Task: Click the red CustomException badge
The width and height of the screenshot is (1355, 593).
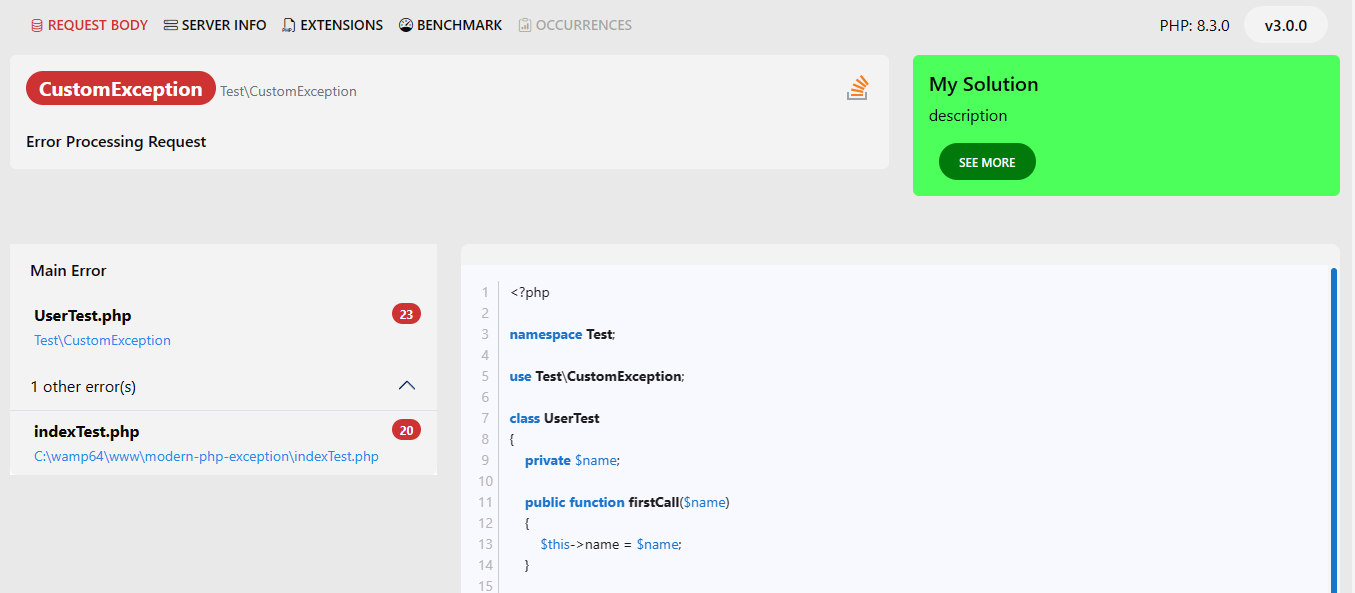Action: (121, 89)
